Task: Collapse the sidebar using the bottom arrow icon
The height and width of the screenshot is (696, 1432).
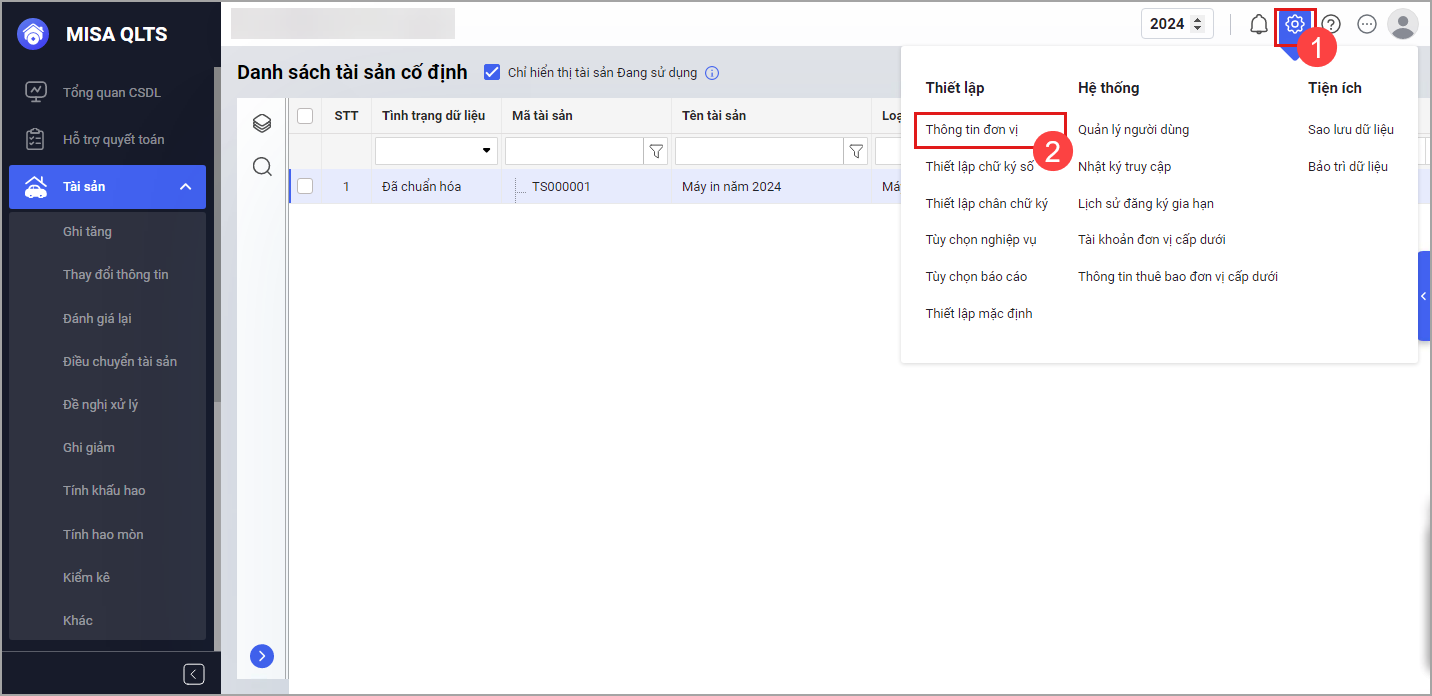Action: [194, 674]
